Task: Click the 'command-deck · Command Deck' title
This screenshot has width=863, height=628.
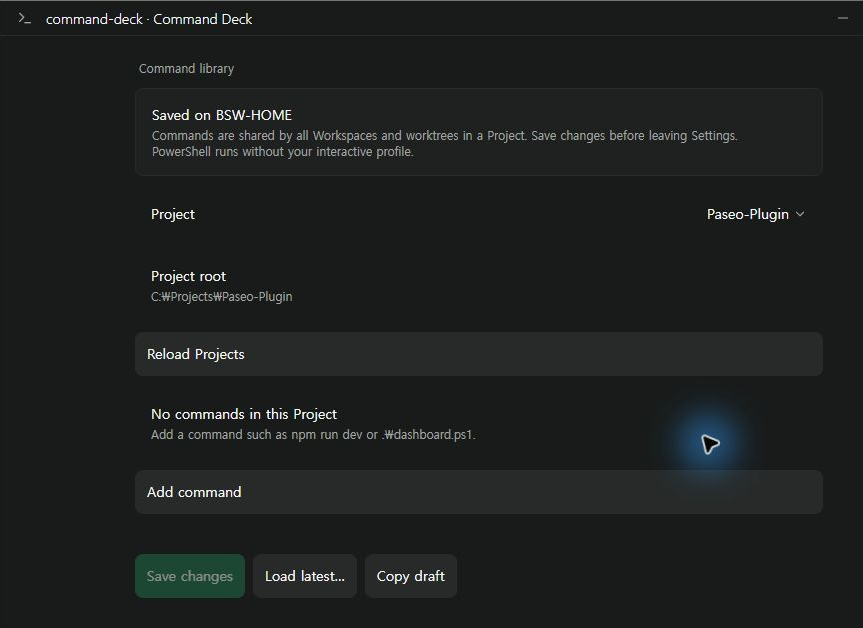Action: coord(149,19)
